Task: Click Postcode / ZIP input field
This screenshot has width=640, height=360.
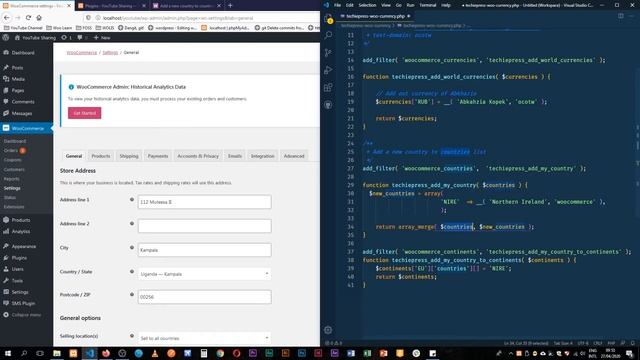Action: (x=204, y=297)
